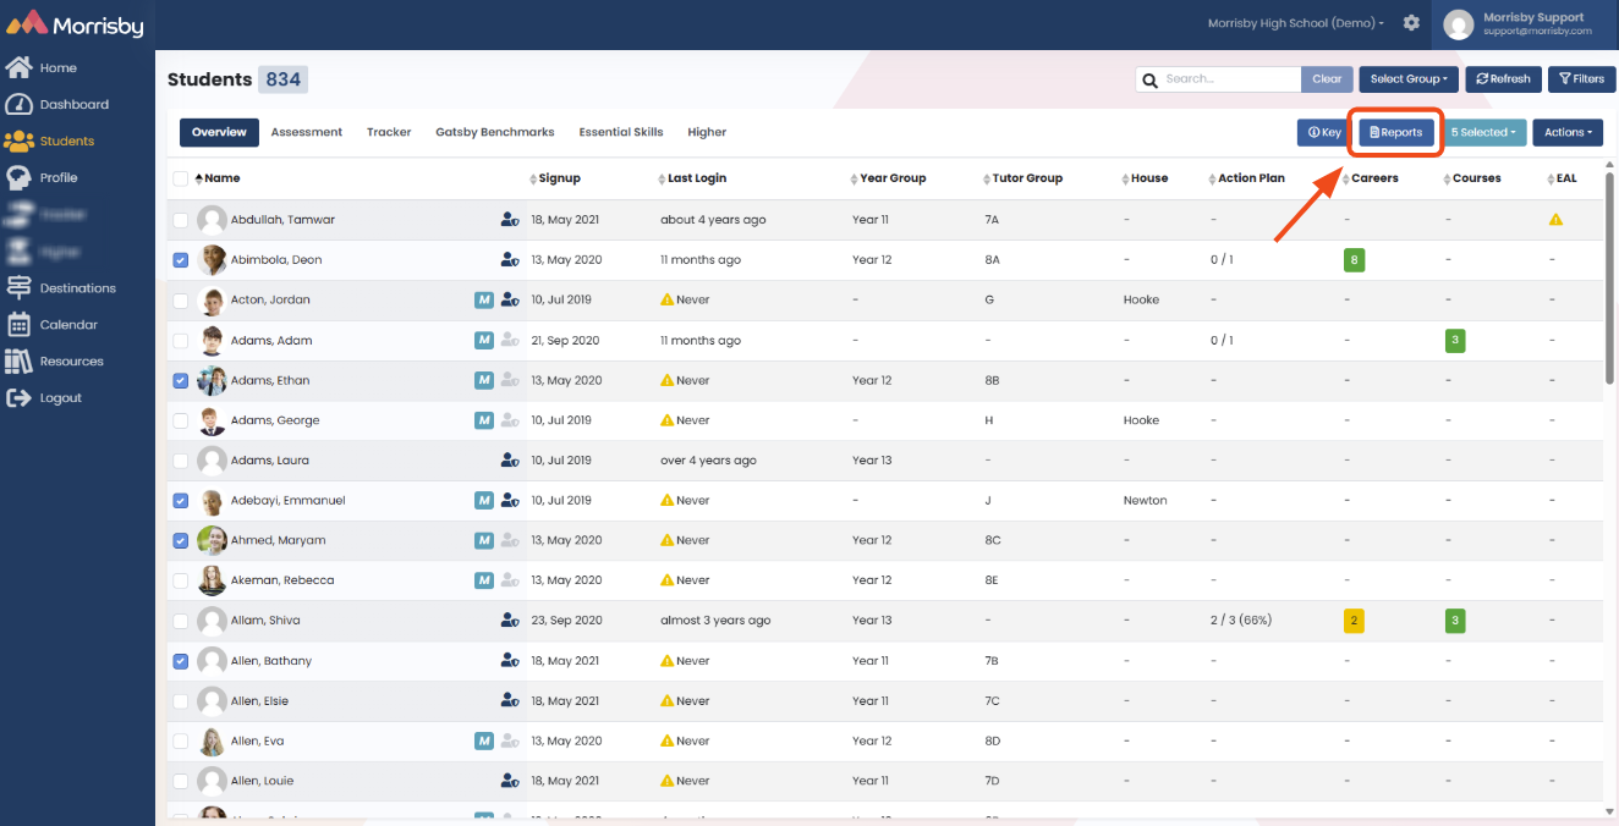Open avatar of Ahmed, Maryam
Screen dimensions: 1619x826
point(212,540)
